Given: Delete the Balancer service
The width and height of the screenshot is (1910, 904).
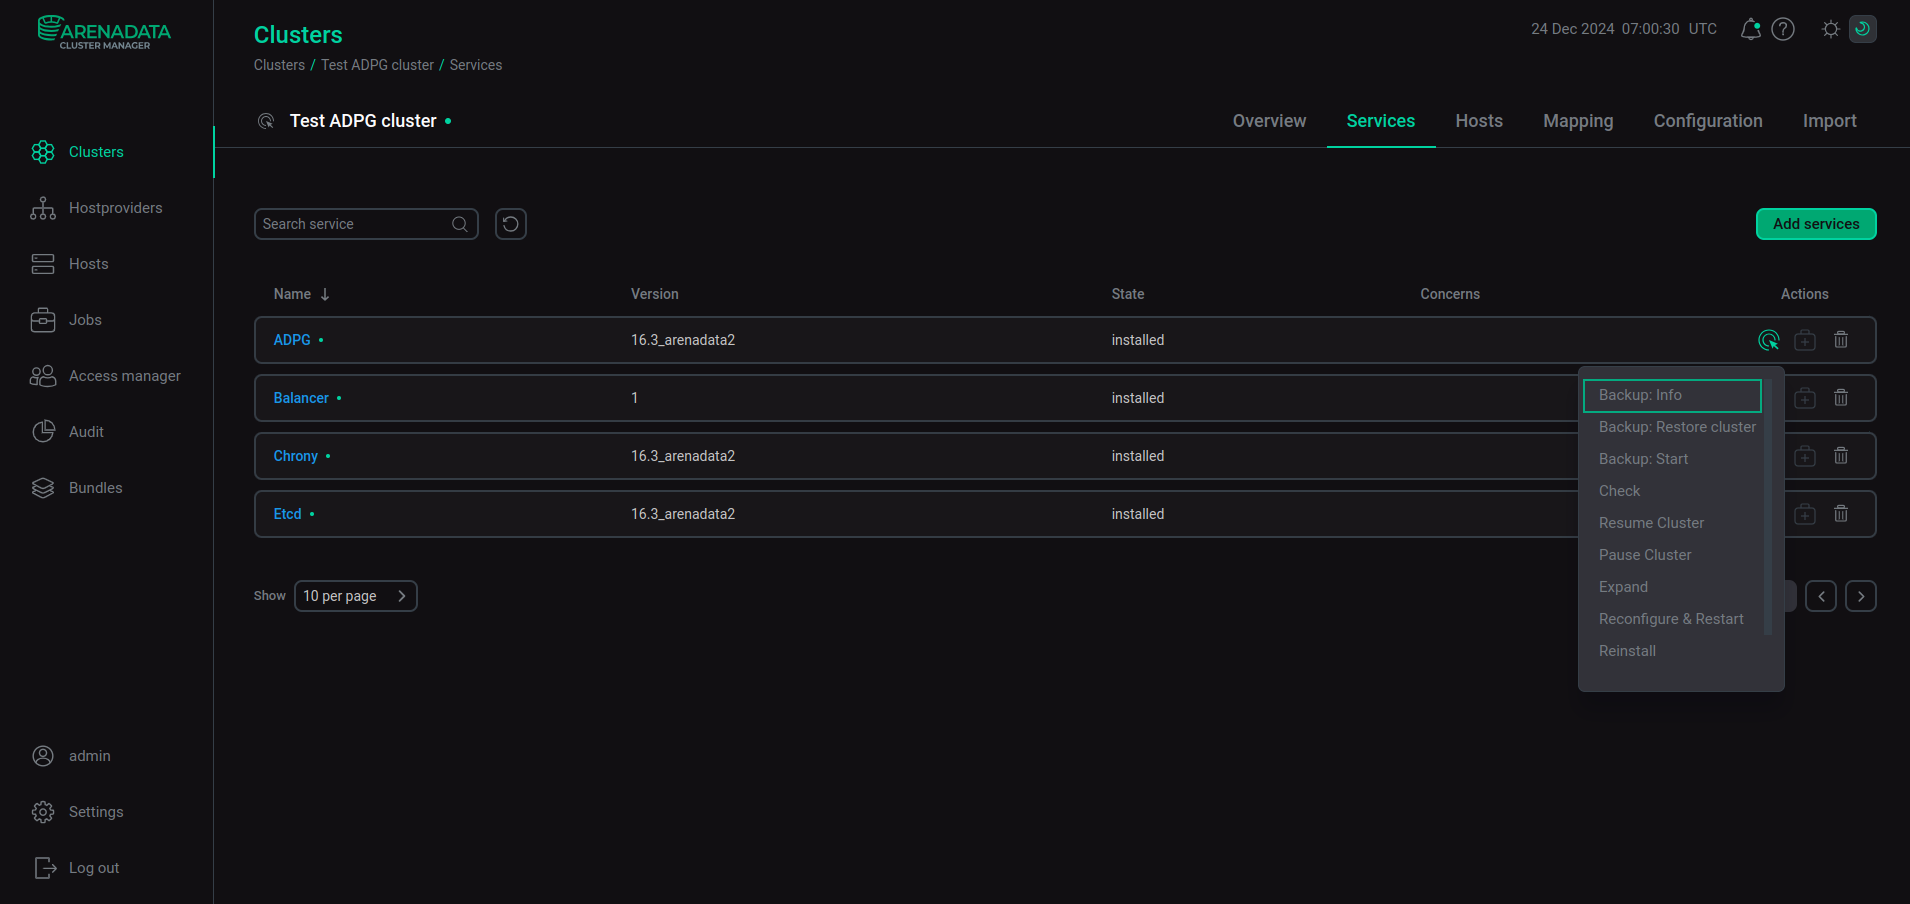Looking at the screenshot, I should point(1841,398).
